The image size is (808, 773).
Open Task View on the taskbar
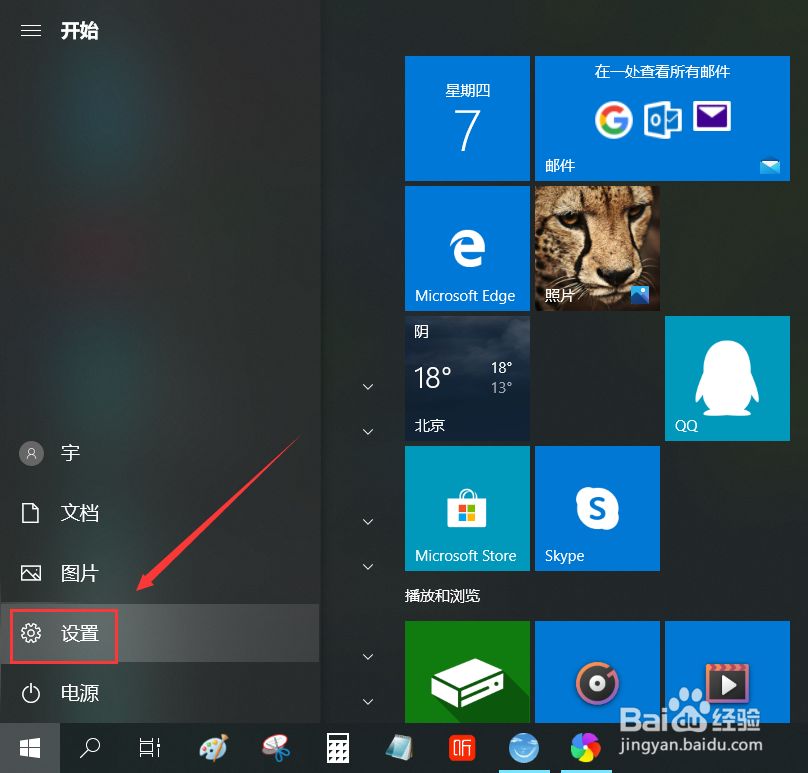point(150,748)
